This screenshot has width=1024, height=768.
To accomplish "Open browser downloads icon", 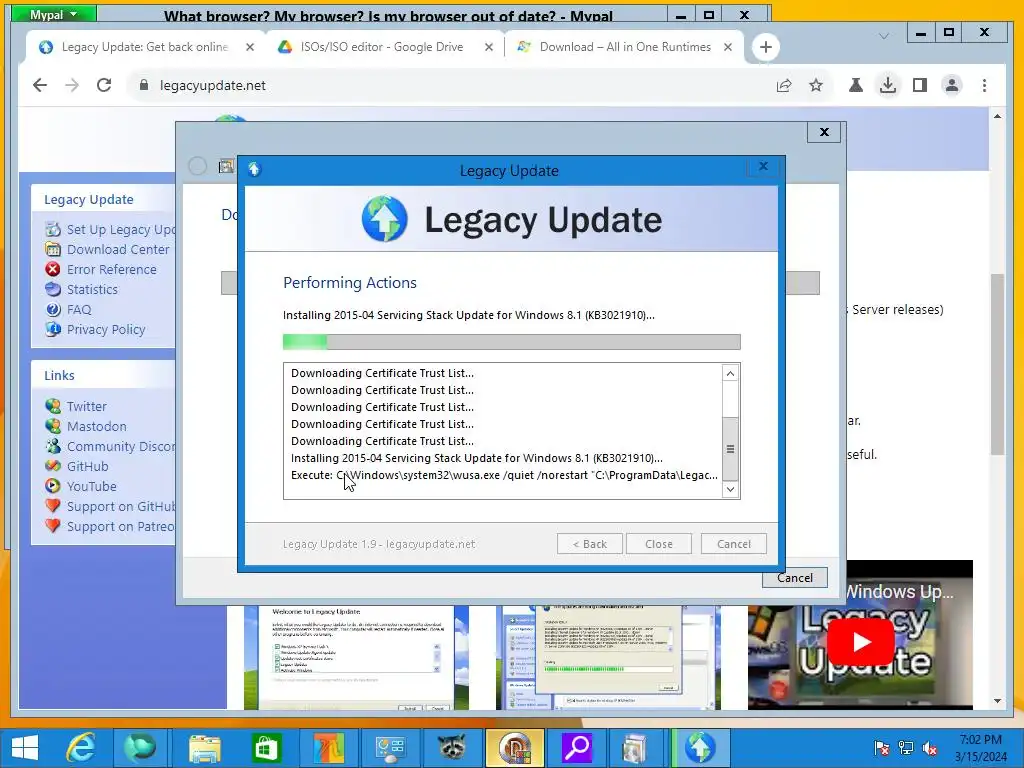I will tap(888, 86).
